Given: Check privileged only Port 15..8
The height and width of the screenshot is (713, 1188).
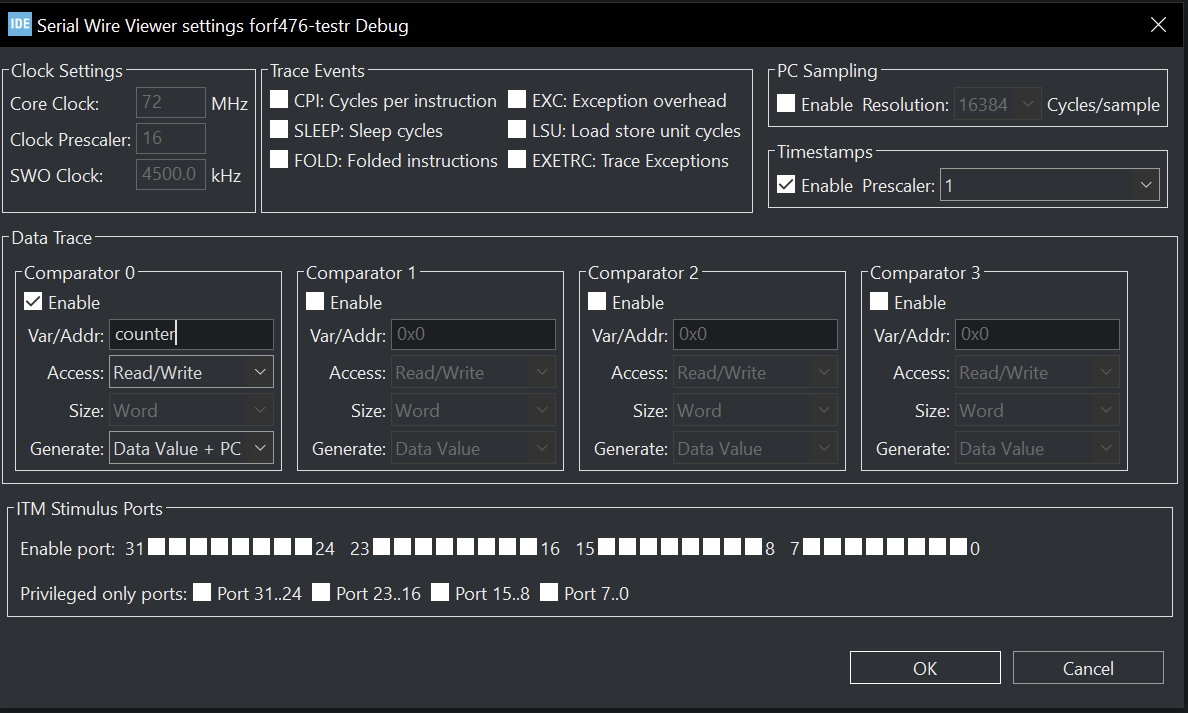Looking at the screenshot, I should pos(440,593).
